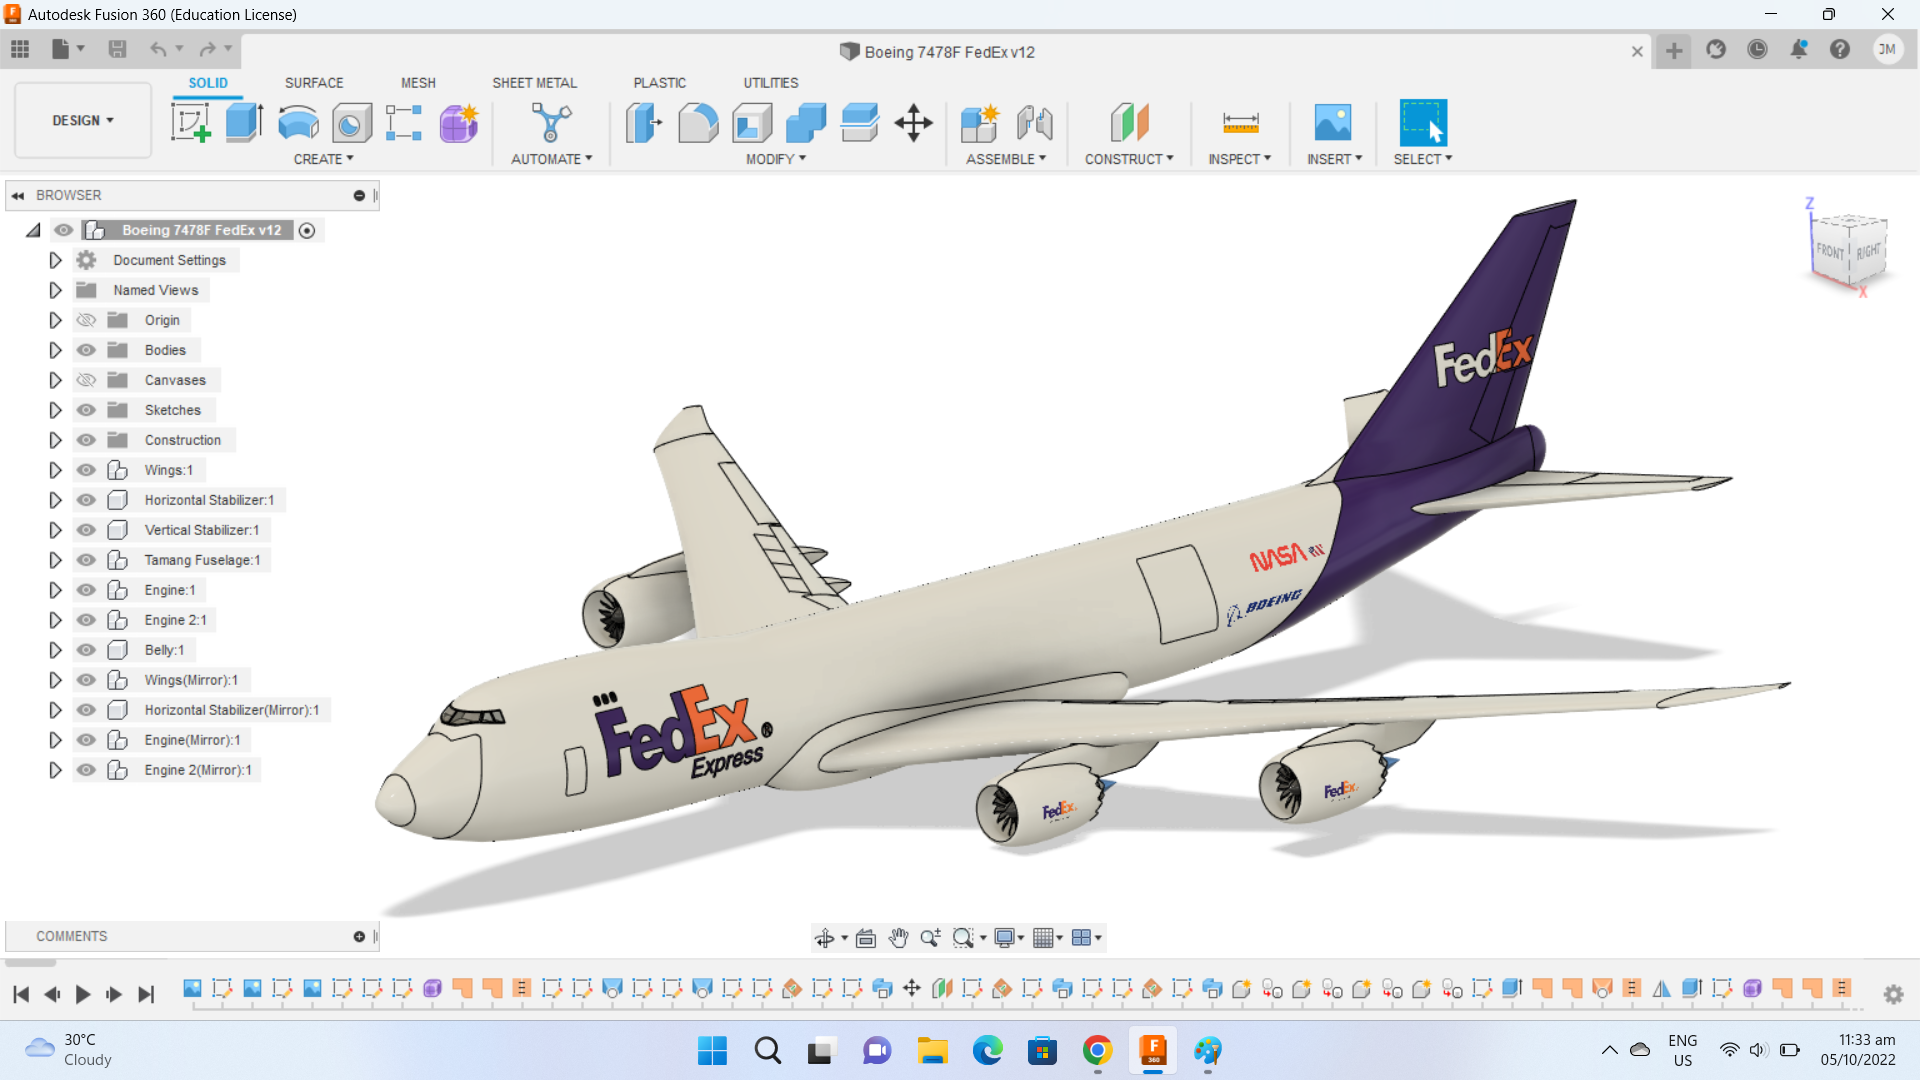
Task: Open the UTILITIES tab
Action: [x=771, y=83]
